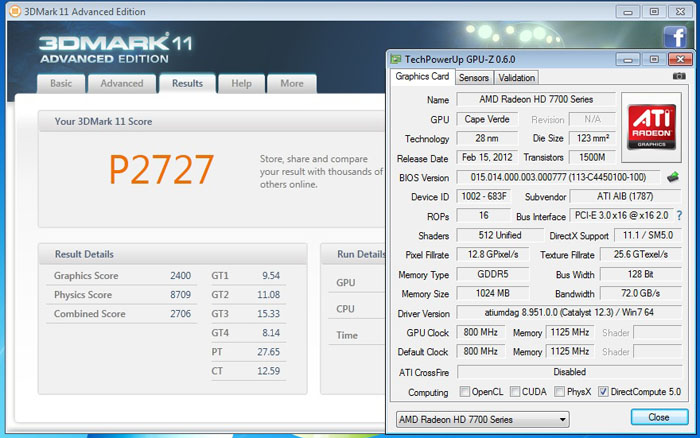Click the GT3 value 15.33
700x438 pixels.
[x=268, y=314]
